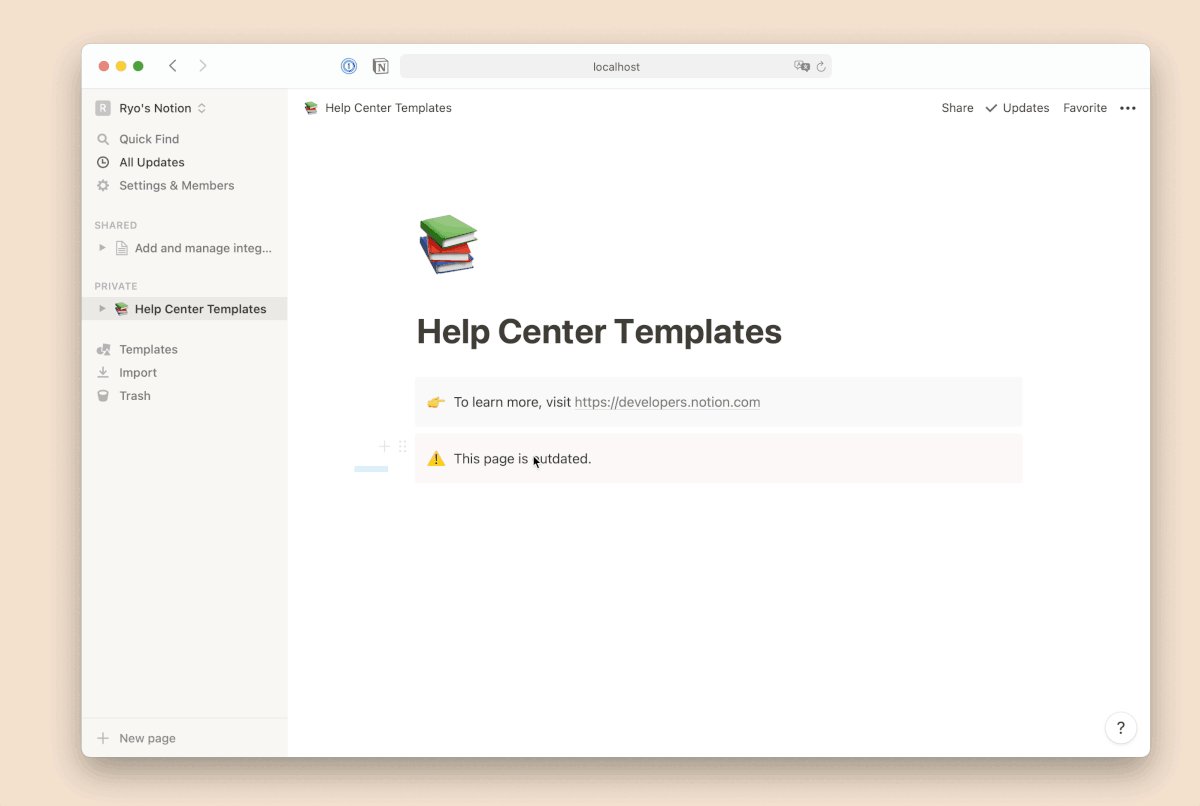Image resolution: width=1200 pixels, height=806 pixels.
Task: Click 'To learn more, visit' callout text
Action: pos(512,402)
